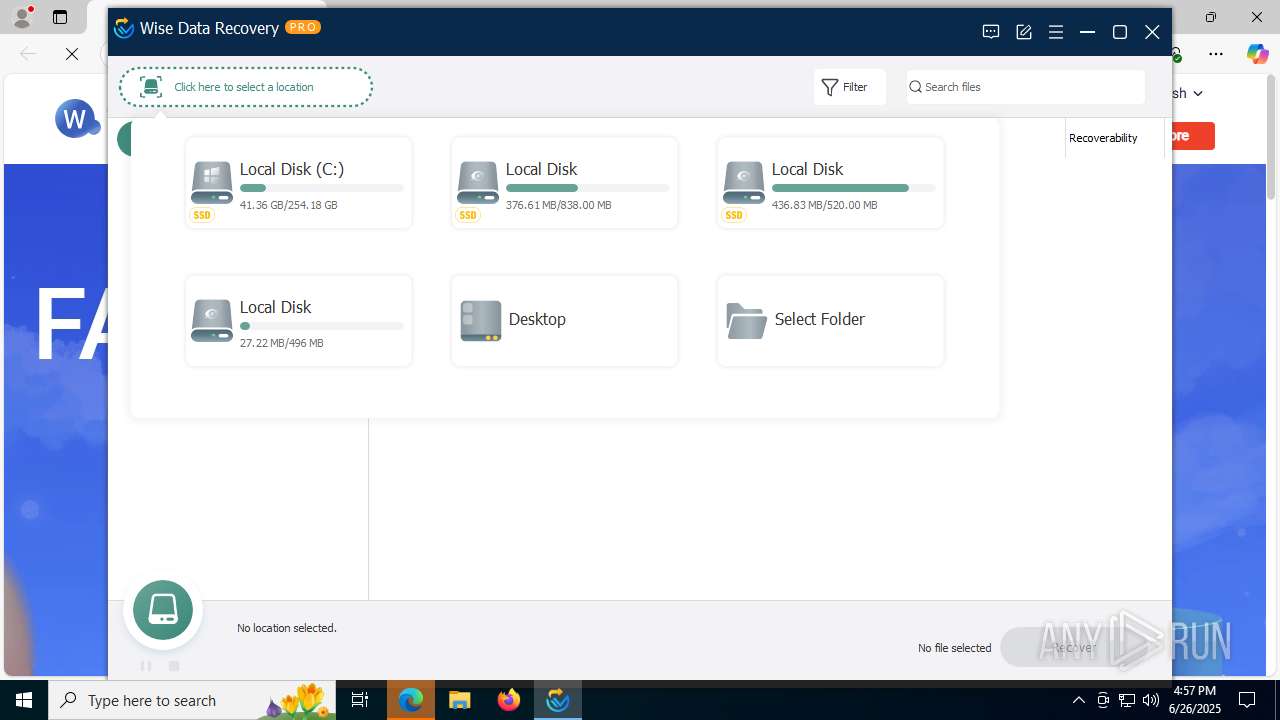Viewport: 1280px width, 720px height.
Task: Click the Recover button
Action: (1076, 647)
